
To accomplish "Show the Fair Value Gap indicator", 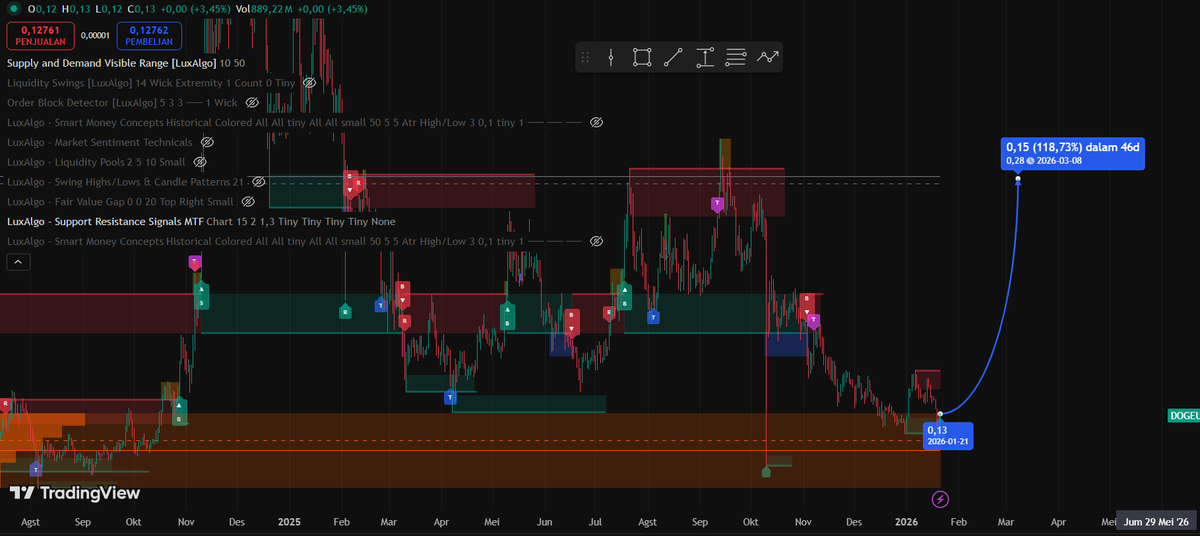I will [x=248, y=202].
